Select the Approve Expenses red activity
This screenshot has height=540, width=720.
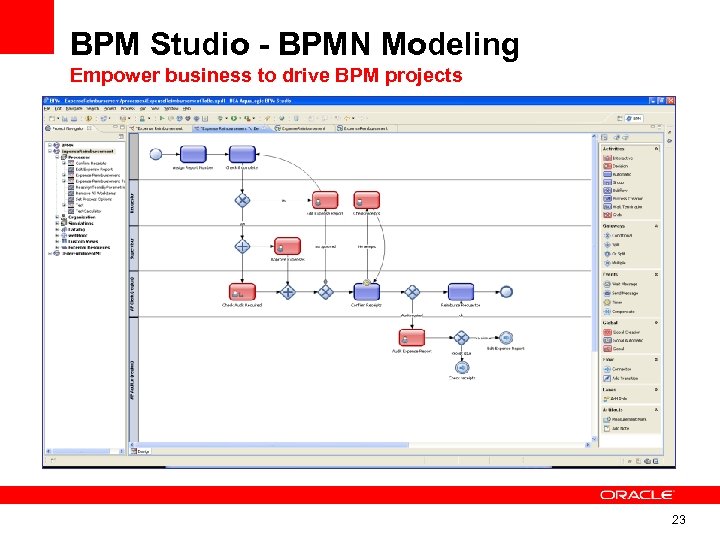[287, 246]
